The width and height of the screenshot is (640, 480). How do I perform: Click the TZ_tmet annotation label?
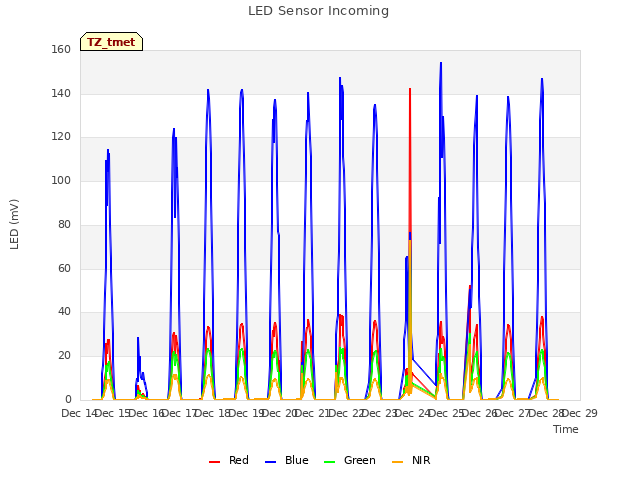pyautogui.click(x=111, y=42)
